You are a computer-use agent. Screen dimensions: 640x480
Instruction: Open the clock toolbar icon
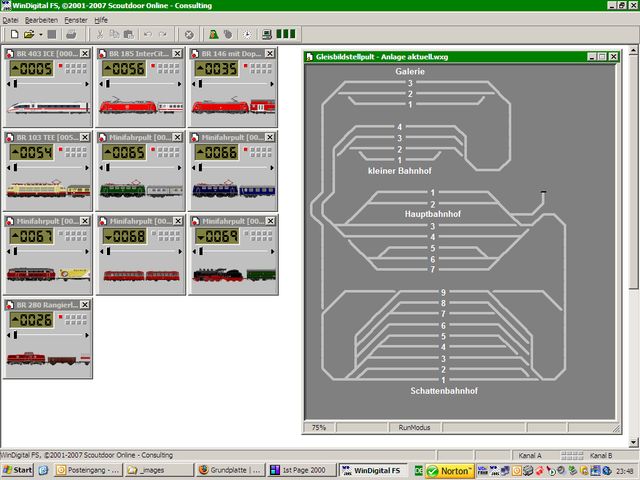247,35
